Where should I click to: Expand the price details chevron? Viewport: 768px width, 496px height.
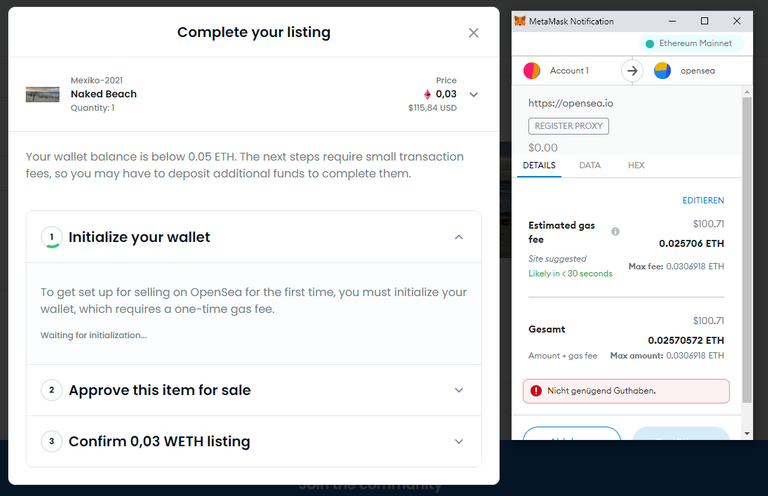pyautogui.click(x=473, y=94)
